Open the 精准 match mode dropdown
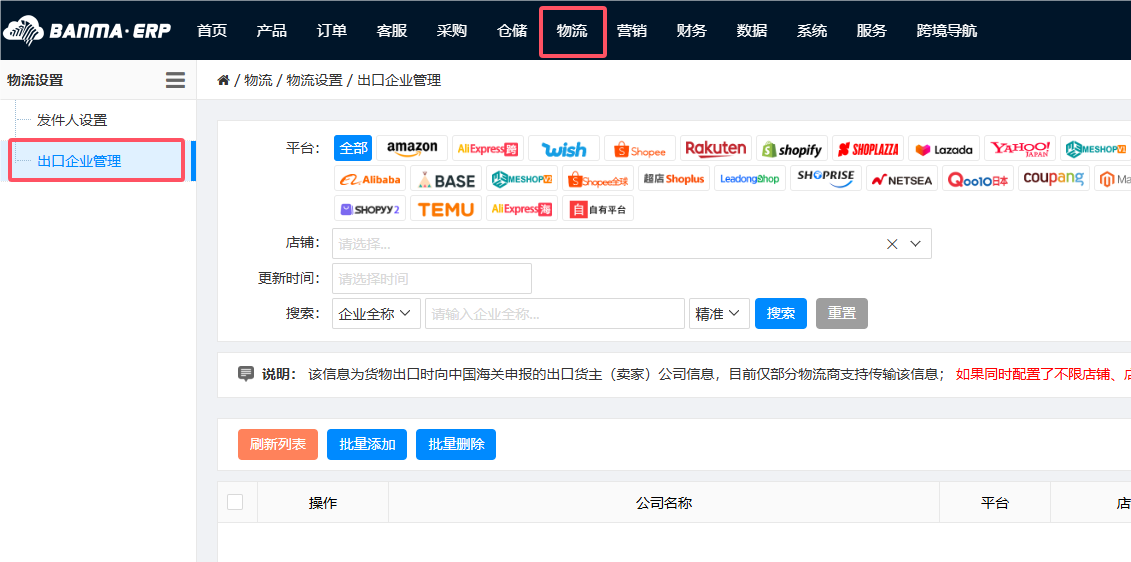 719,314
